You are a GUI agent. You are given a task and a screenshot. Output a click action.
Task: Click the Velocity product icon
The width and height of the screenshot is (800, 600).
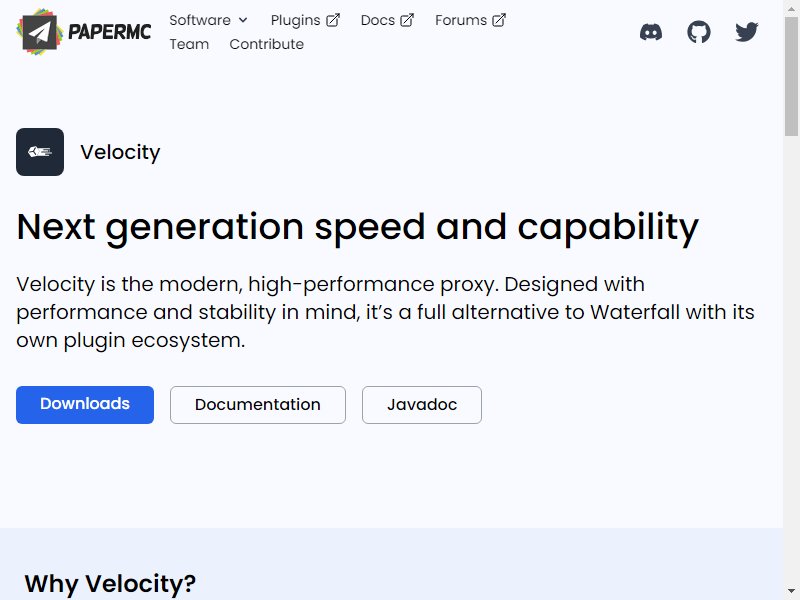pyautogui.click(x=40, y=152)
